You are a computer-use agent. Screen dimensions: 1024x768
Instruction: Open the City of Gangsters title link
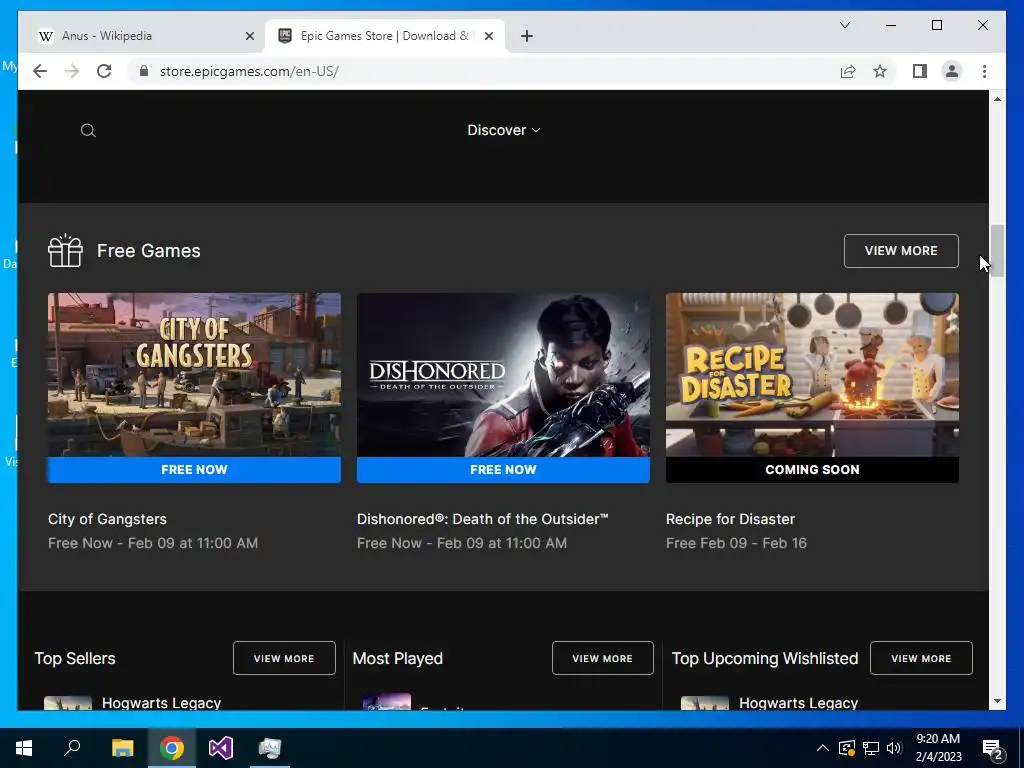(x=107, y=519)
